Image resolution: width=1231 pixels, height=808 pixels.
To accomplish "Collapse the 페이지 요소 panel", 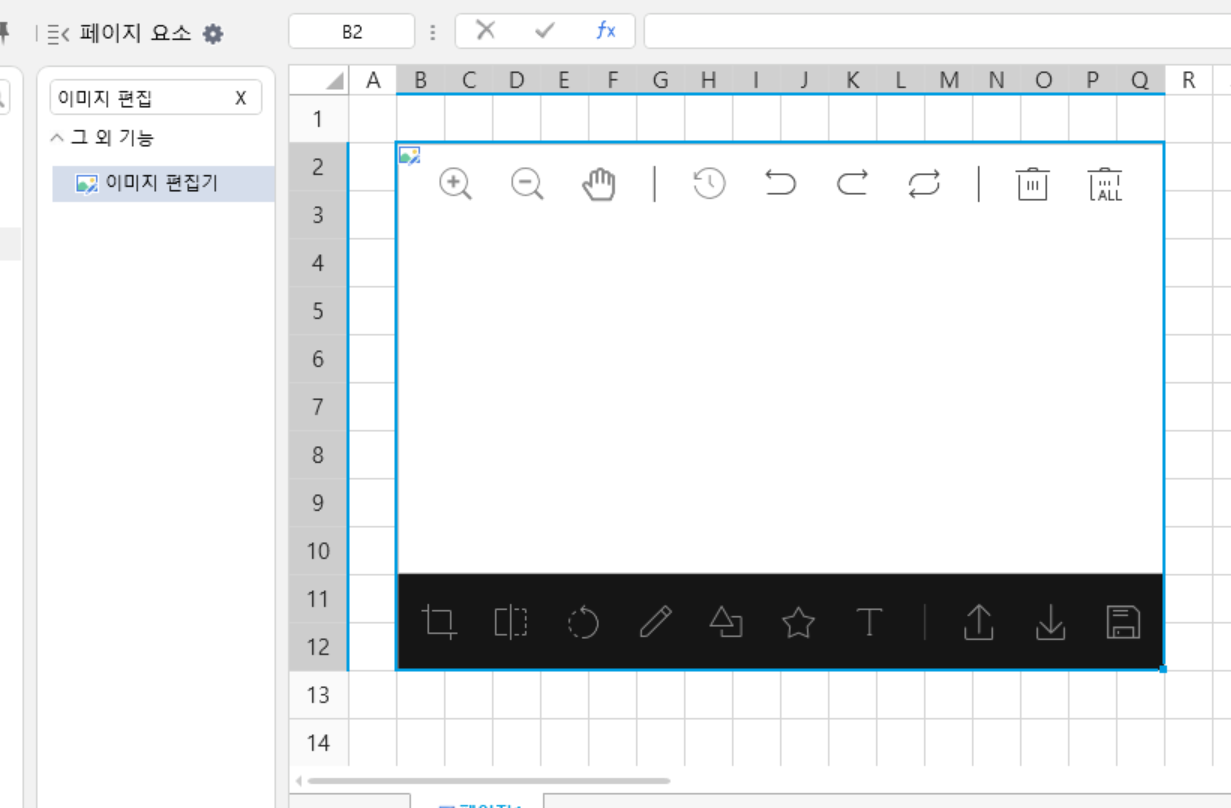I will click(58, 34).
